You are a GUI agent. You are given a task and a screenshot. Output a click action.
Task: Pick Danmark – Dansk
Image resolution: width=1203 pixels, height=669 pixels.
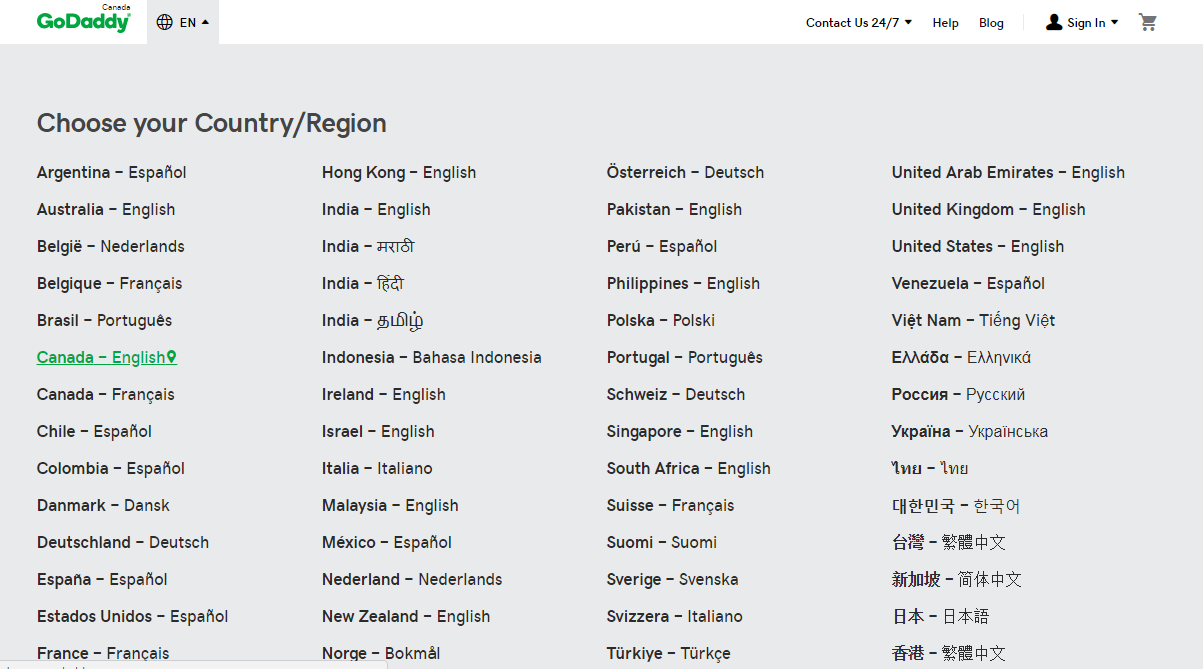(104, 505)
